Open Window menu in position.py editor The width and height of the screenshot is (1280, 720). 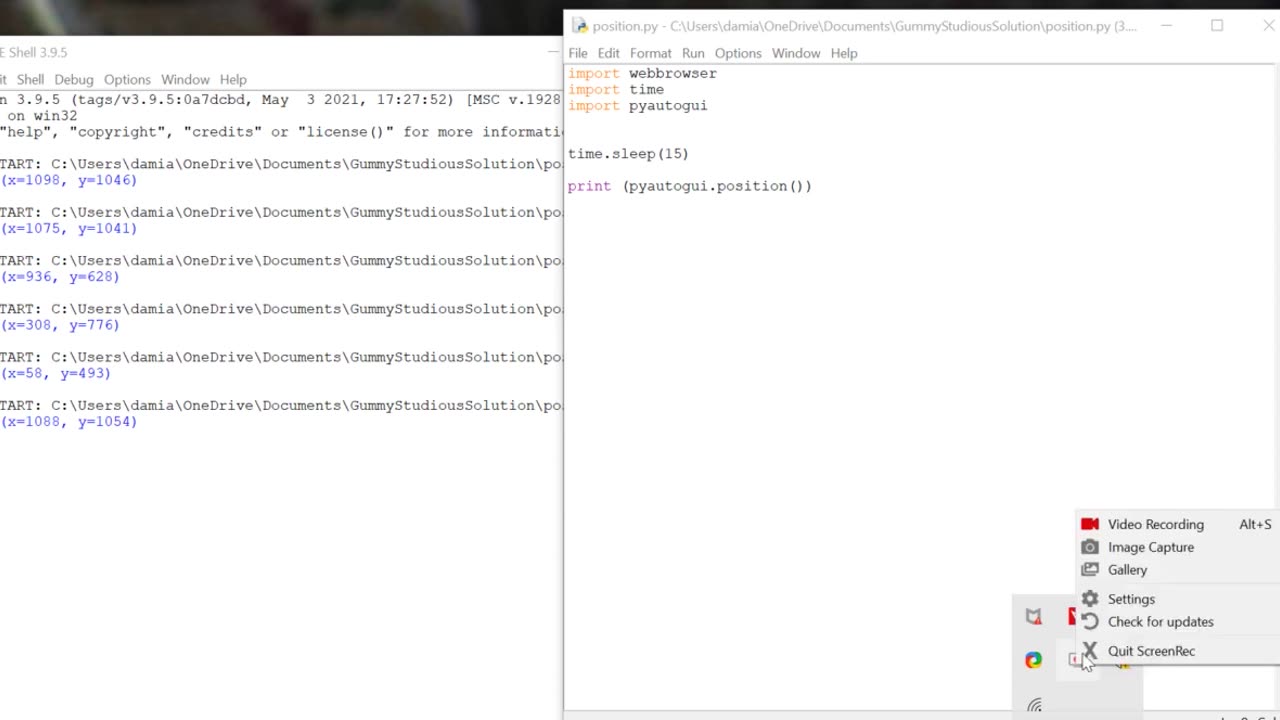point(796,53)
